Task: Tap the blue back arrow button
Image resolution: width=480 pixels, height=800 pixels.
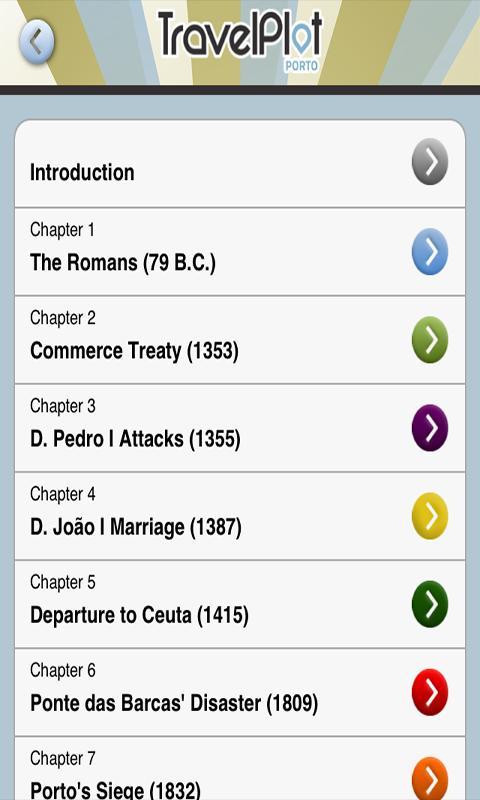Action: click(x=37, y=42)
